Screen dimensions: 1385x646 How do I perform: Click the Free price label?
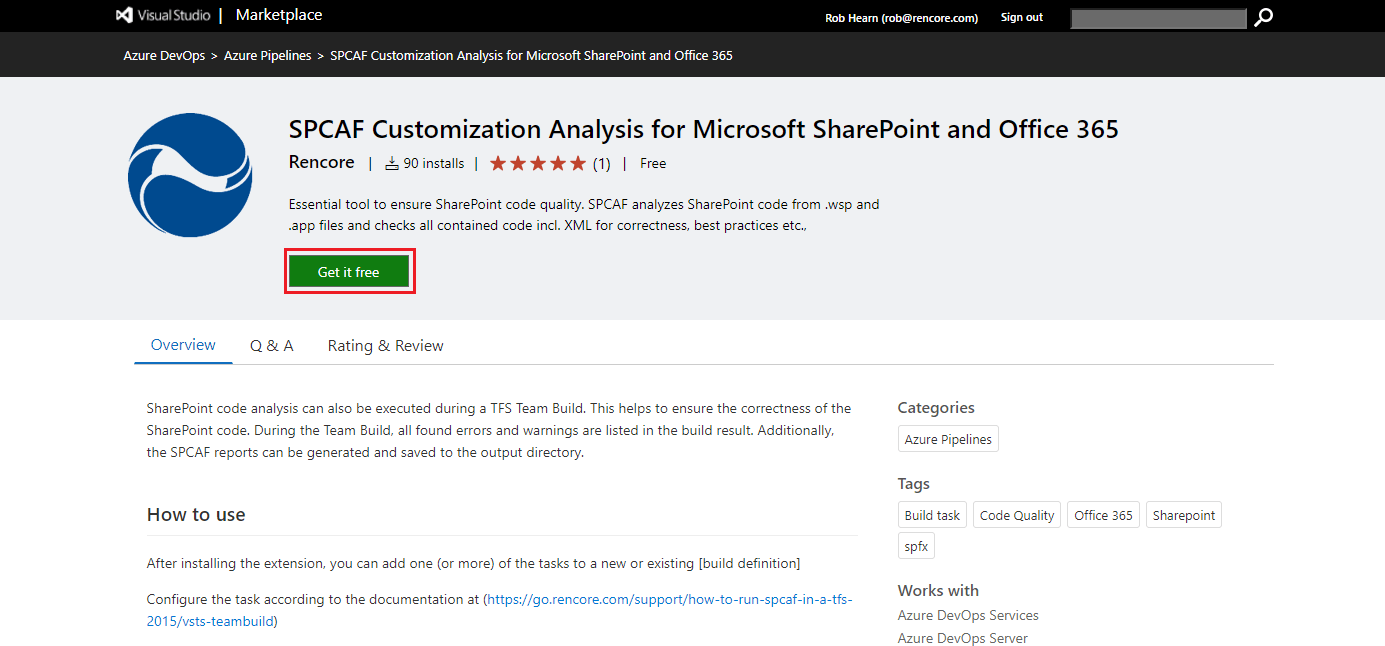(x=653, y=163)
